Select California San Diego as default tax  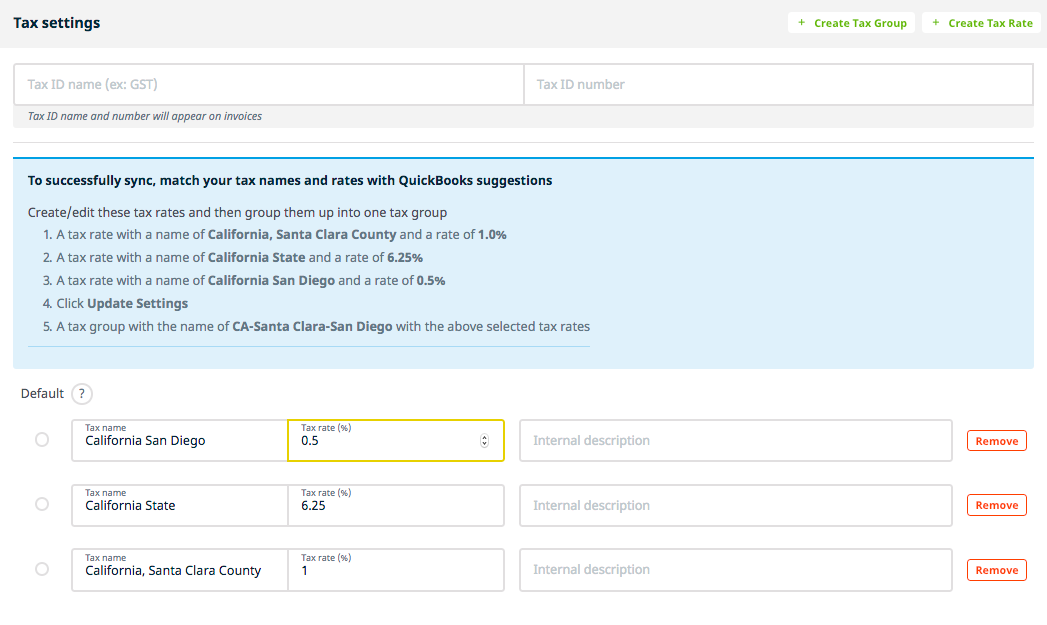[x=42, y=440]
